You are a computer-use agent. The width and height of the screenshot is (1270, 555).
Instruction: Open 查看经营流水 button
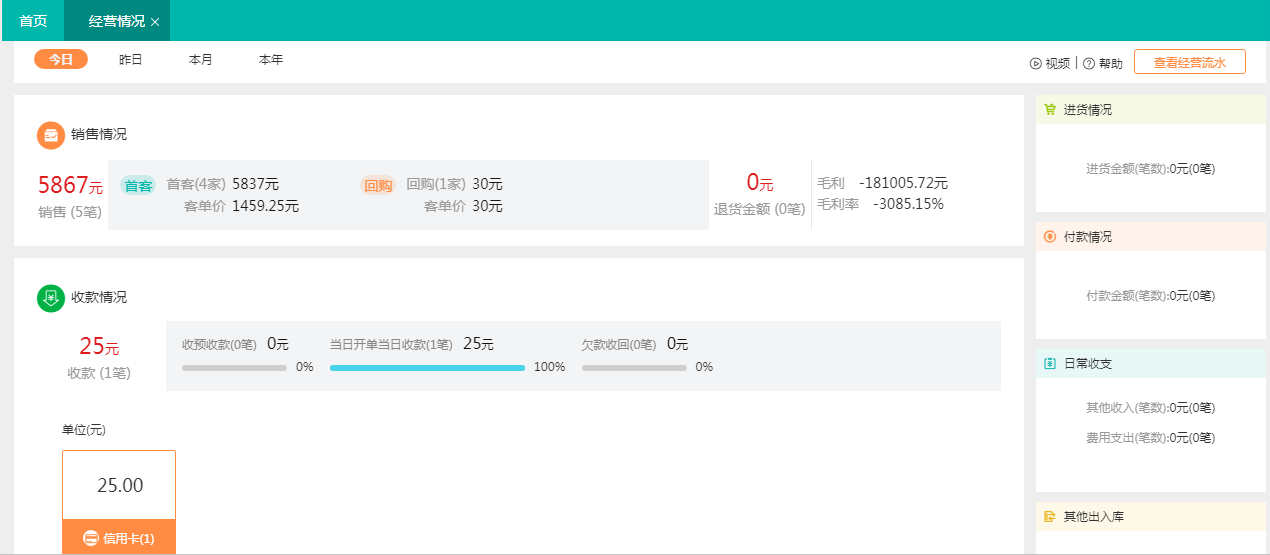[1190, 62]
